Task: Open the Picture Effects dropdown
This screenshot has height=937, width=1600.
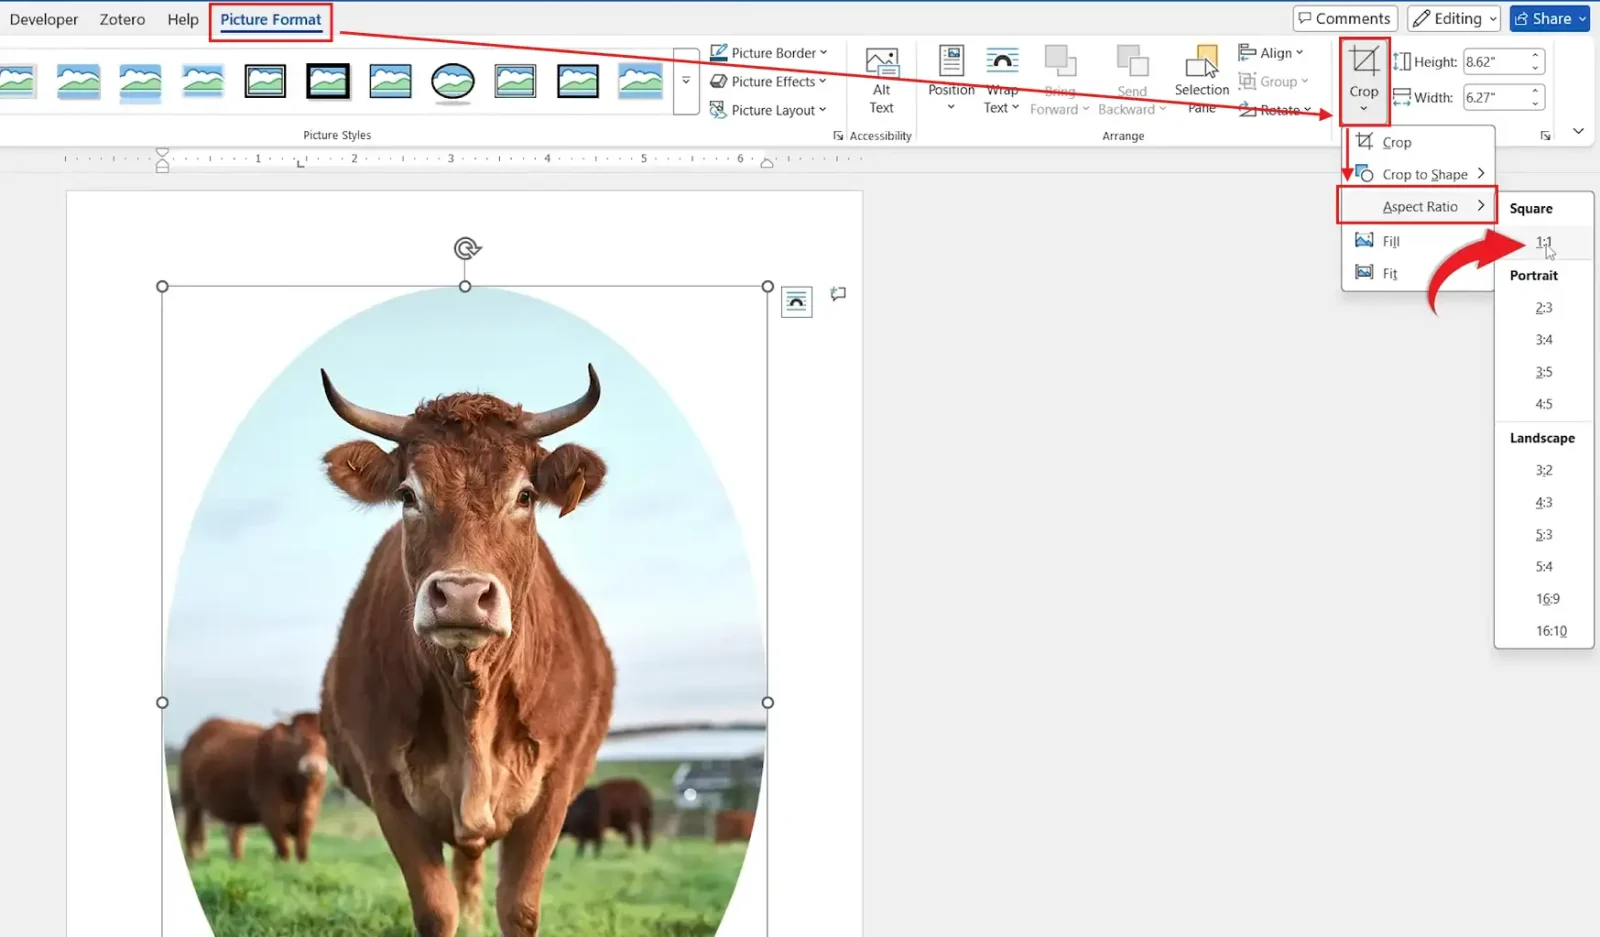Action: 768,81
